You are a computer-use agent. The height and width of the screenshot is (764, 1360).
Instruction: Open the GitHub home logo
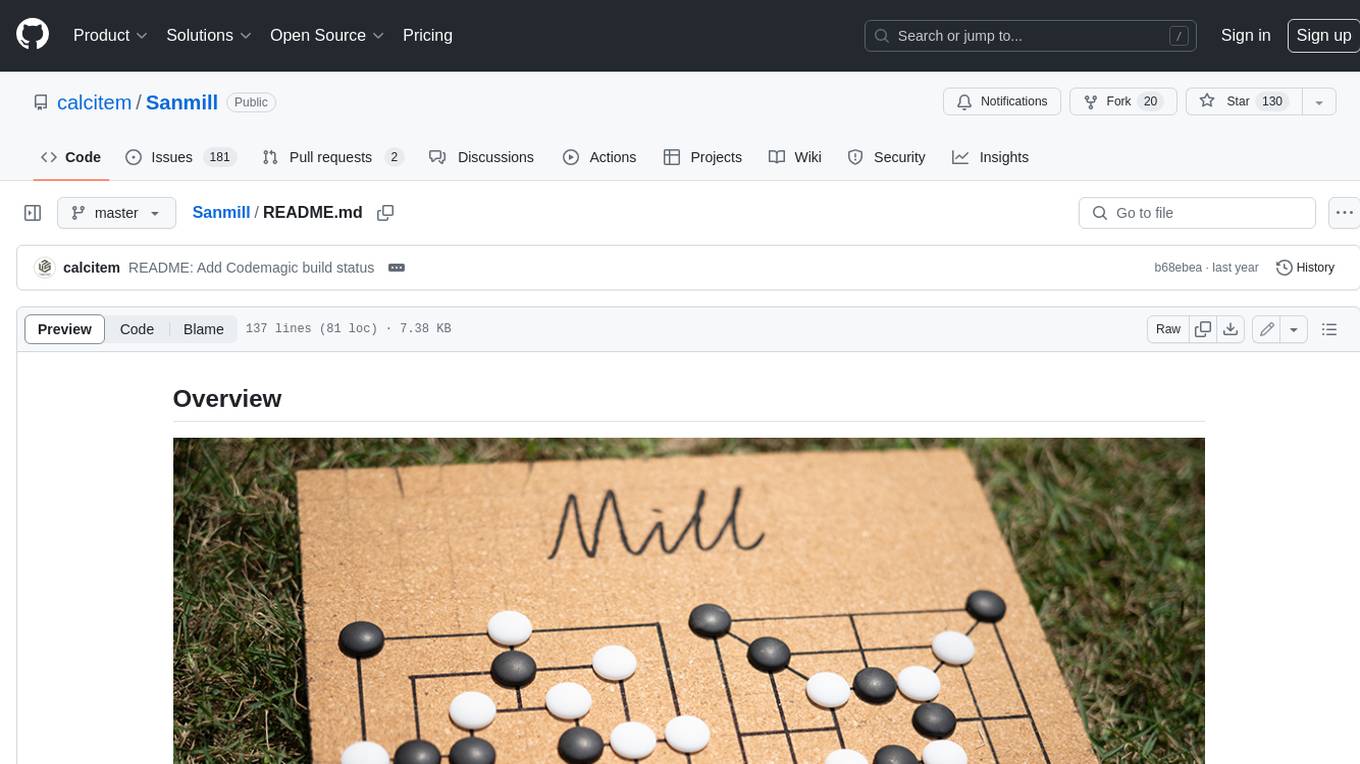click(x=32, y=35)
